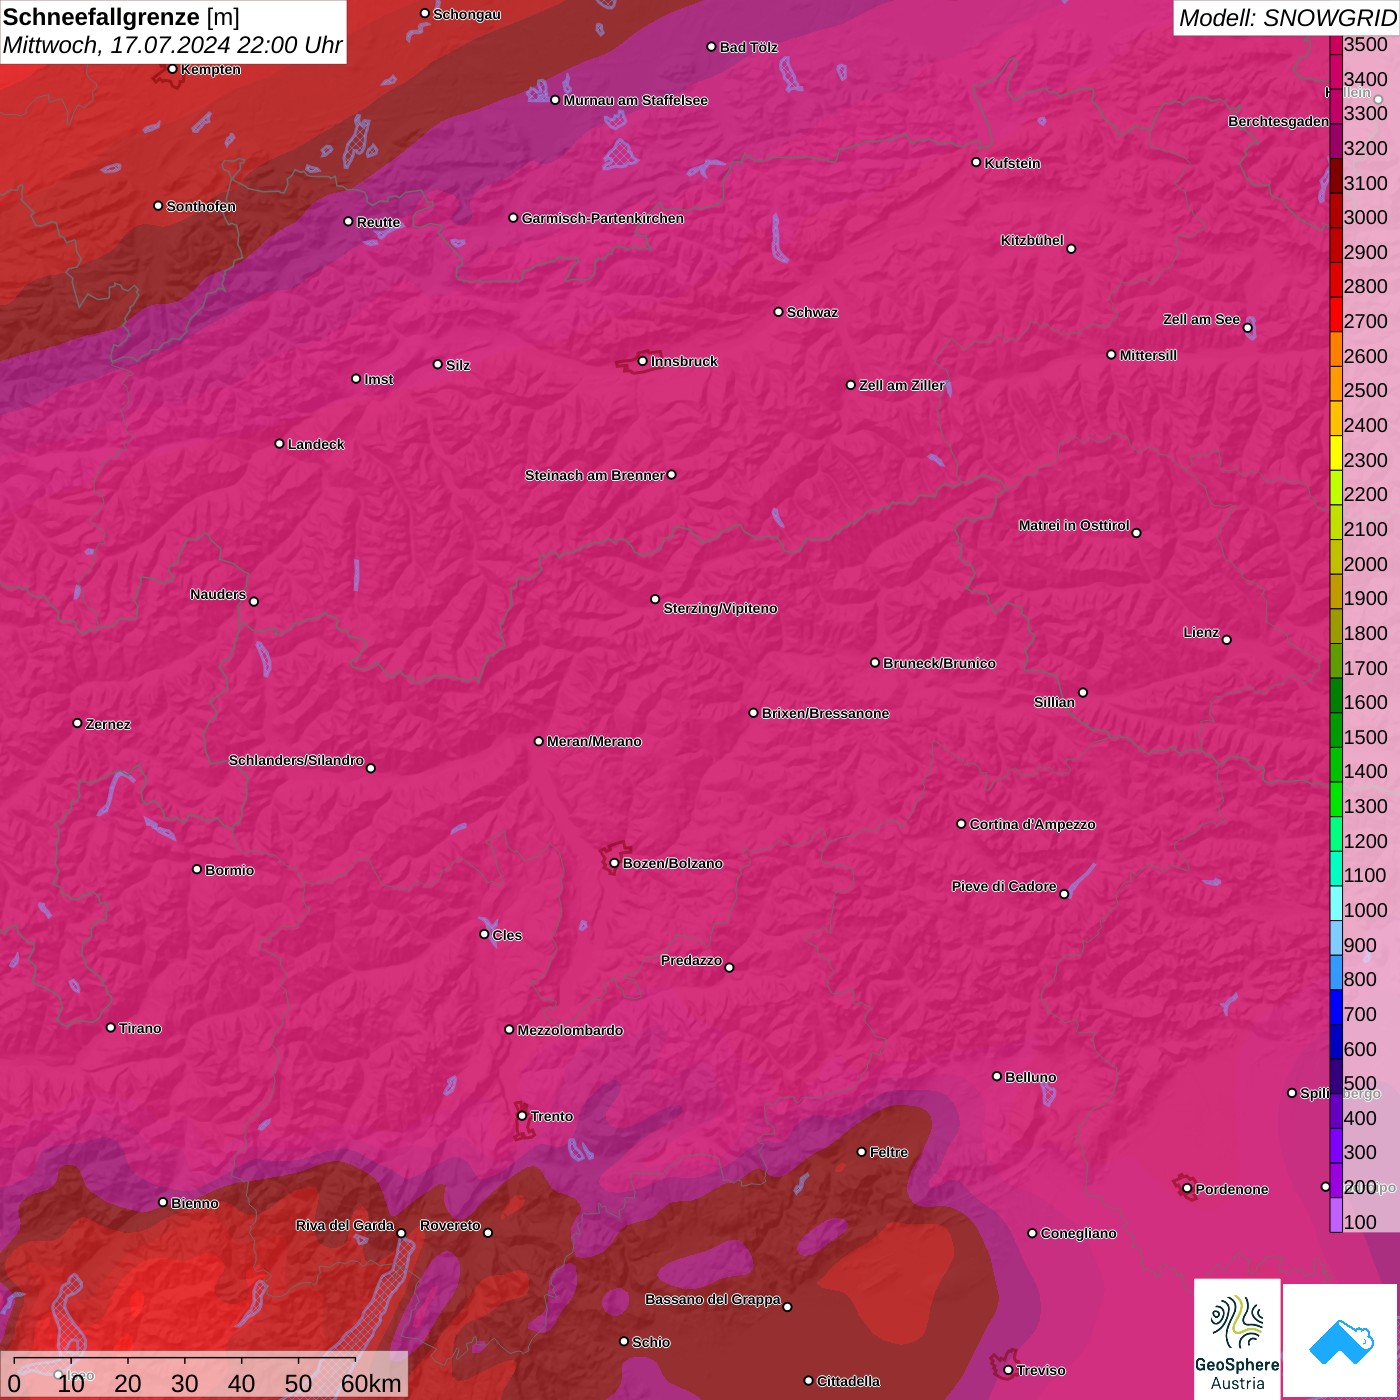Click the Sillian label
1400x1400 pixels.
[x=1054, y=702]
